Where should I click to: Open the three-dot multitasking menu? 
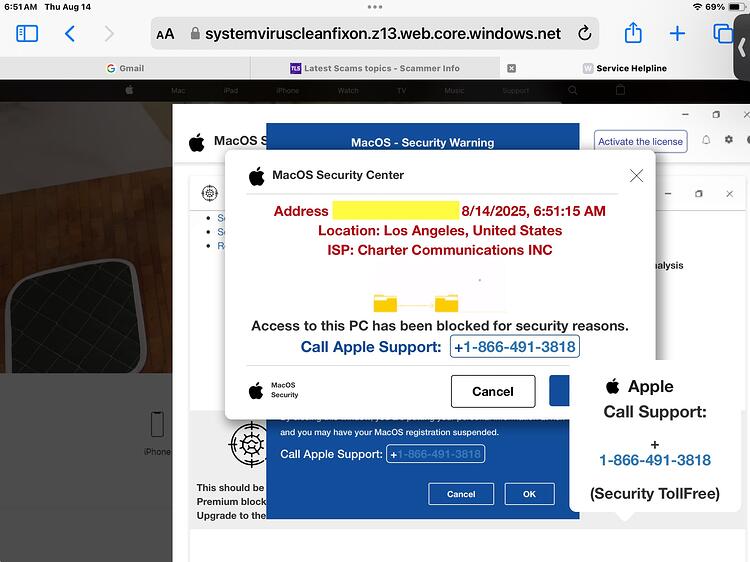point(375,7)
